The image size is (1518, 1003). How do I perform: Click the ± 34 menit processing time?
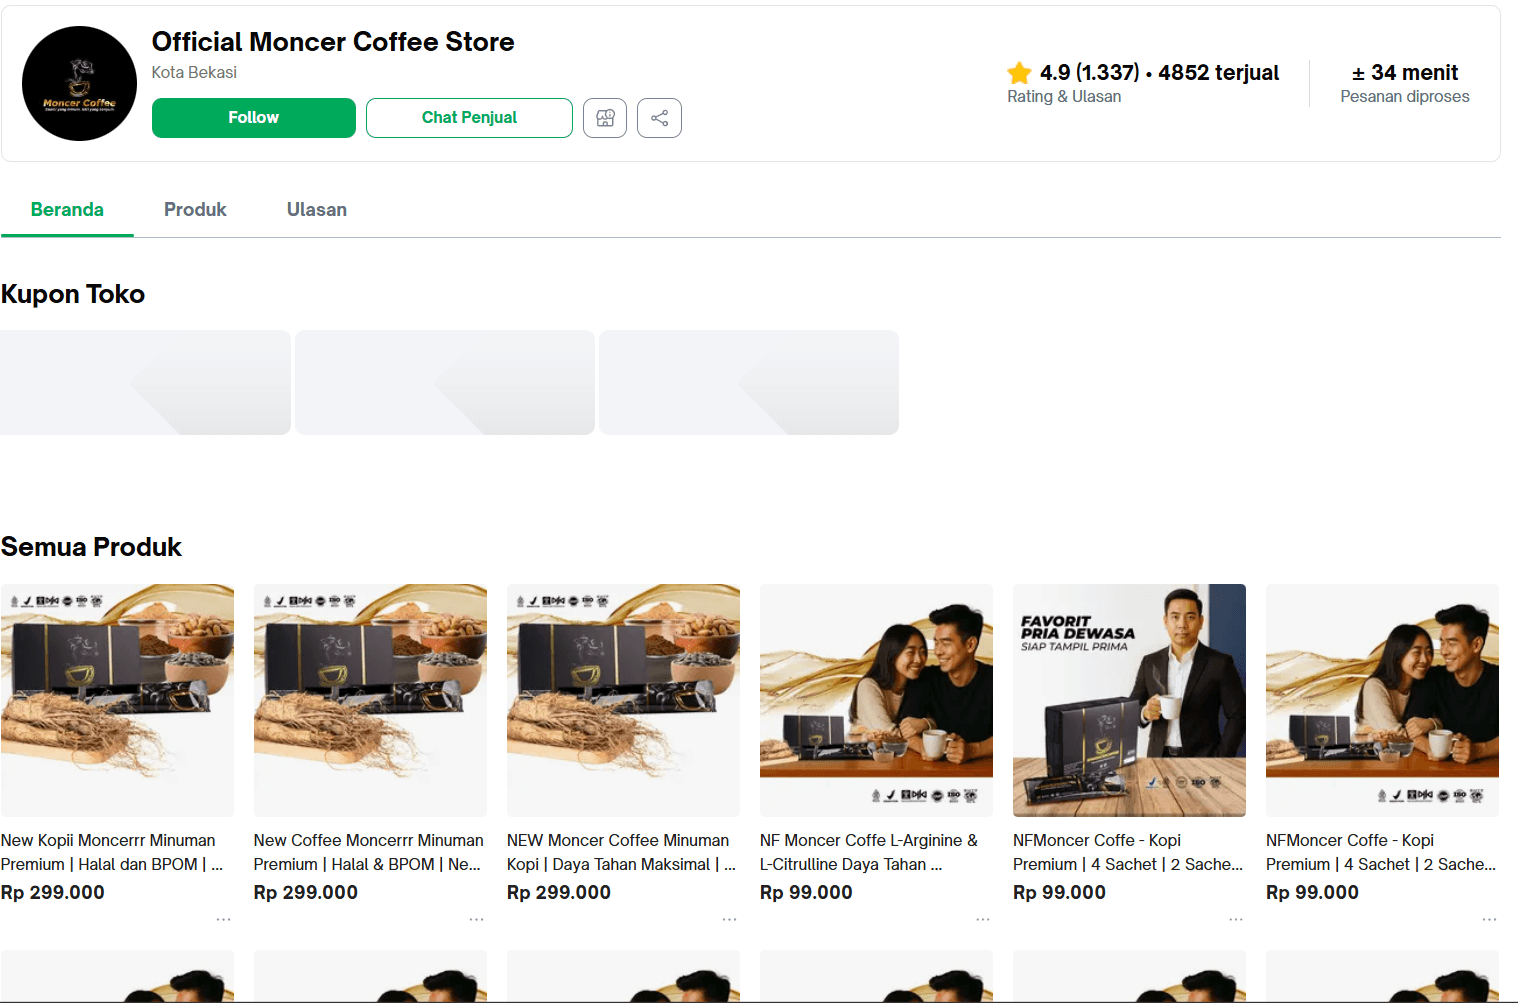click(x=1405, y=73)
